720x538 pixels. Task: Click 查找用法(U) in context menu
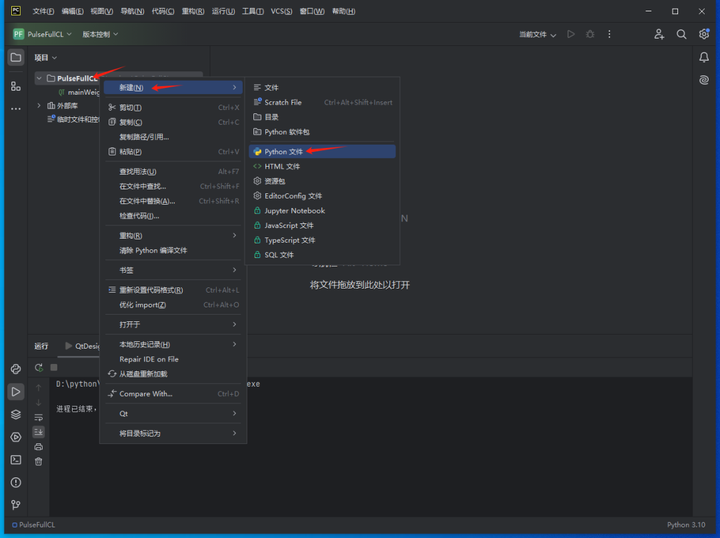(x=173, y=172)
